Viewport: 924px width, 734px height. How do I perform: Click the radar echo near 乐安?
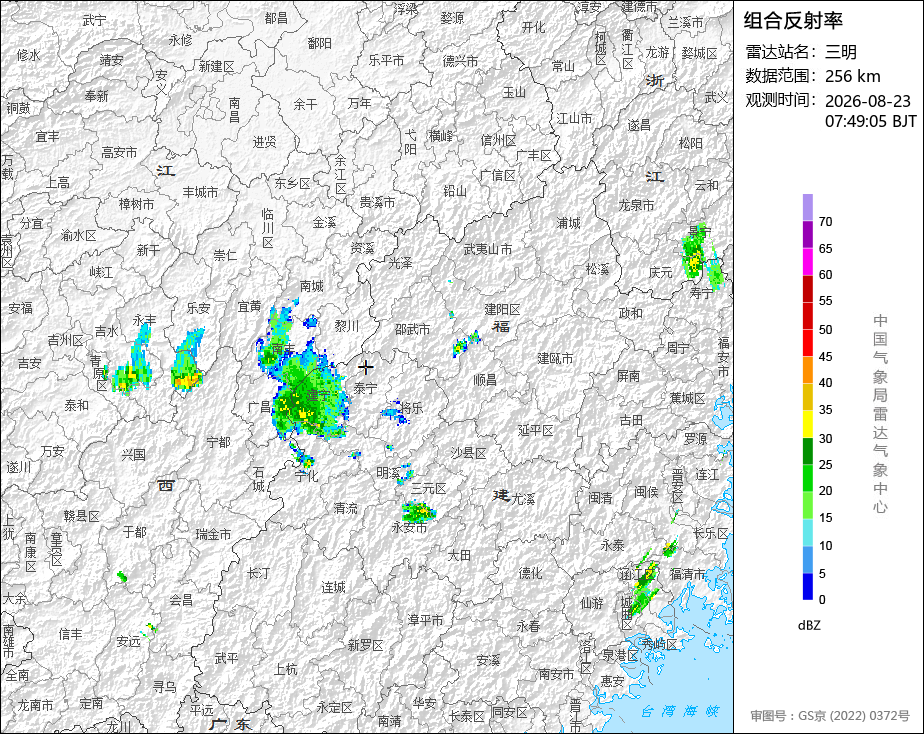pos(188,361)
